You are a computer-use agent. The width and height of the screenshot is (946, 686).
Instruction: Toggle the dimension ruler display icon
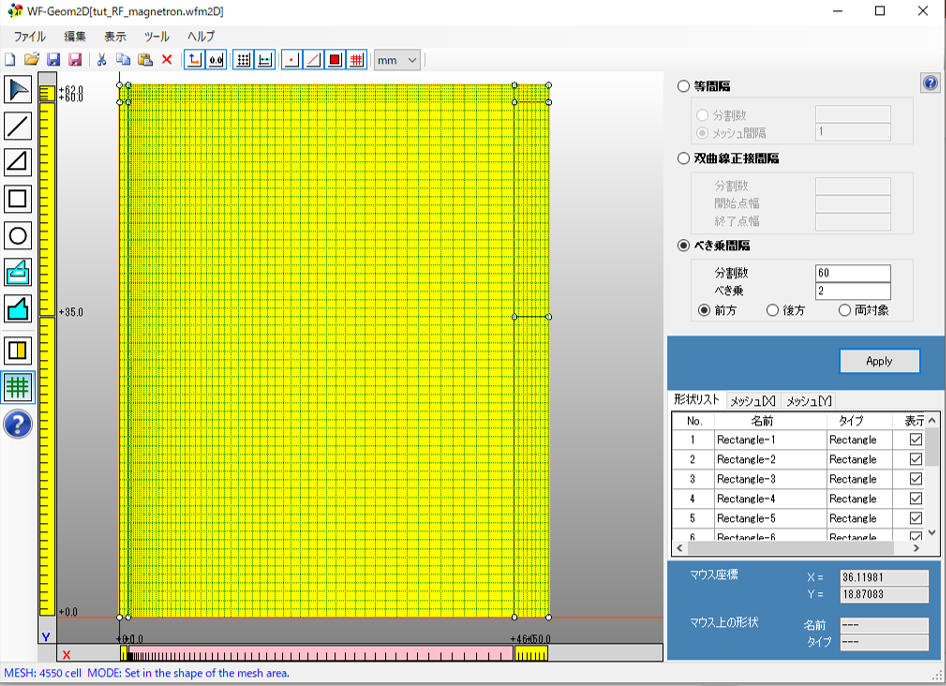(265, 60)
